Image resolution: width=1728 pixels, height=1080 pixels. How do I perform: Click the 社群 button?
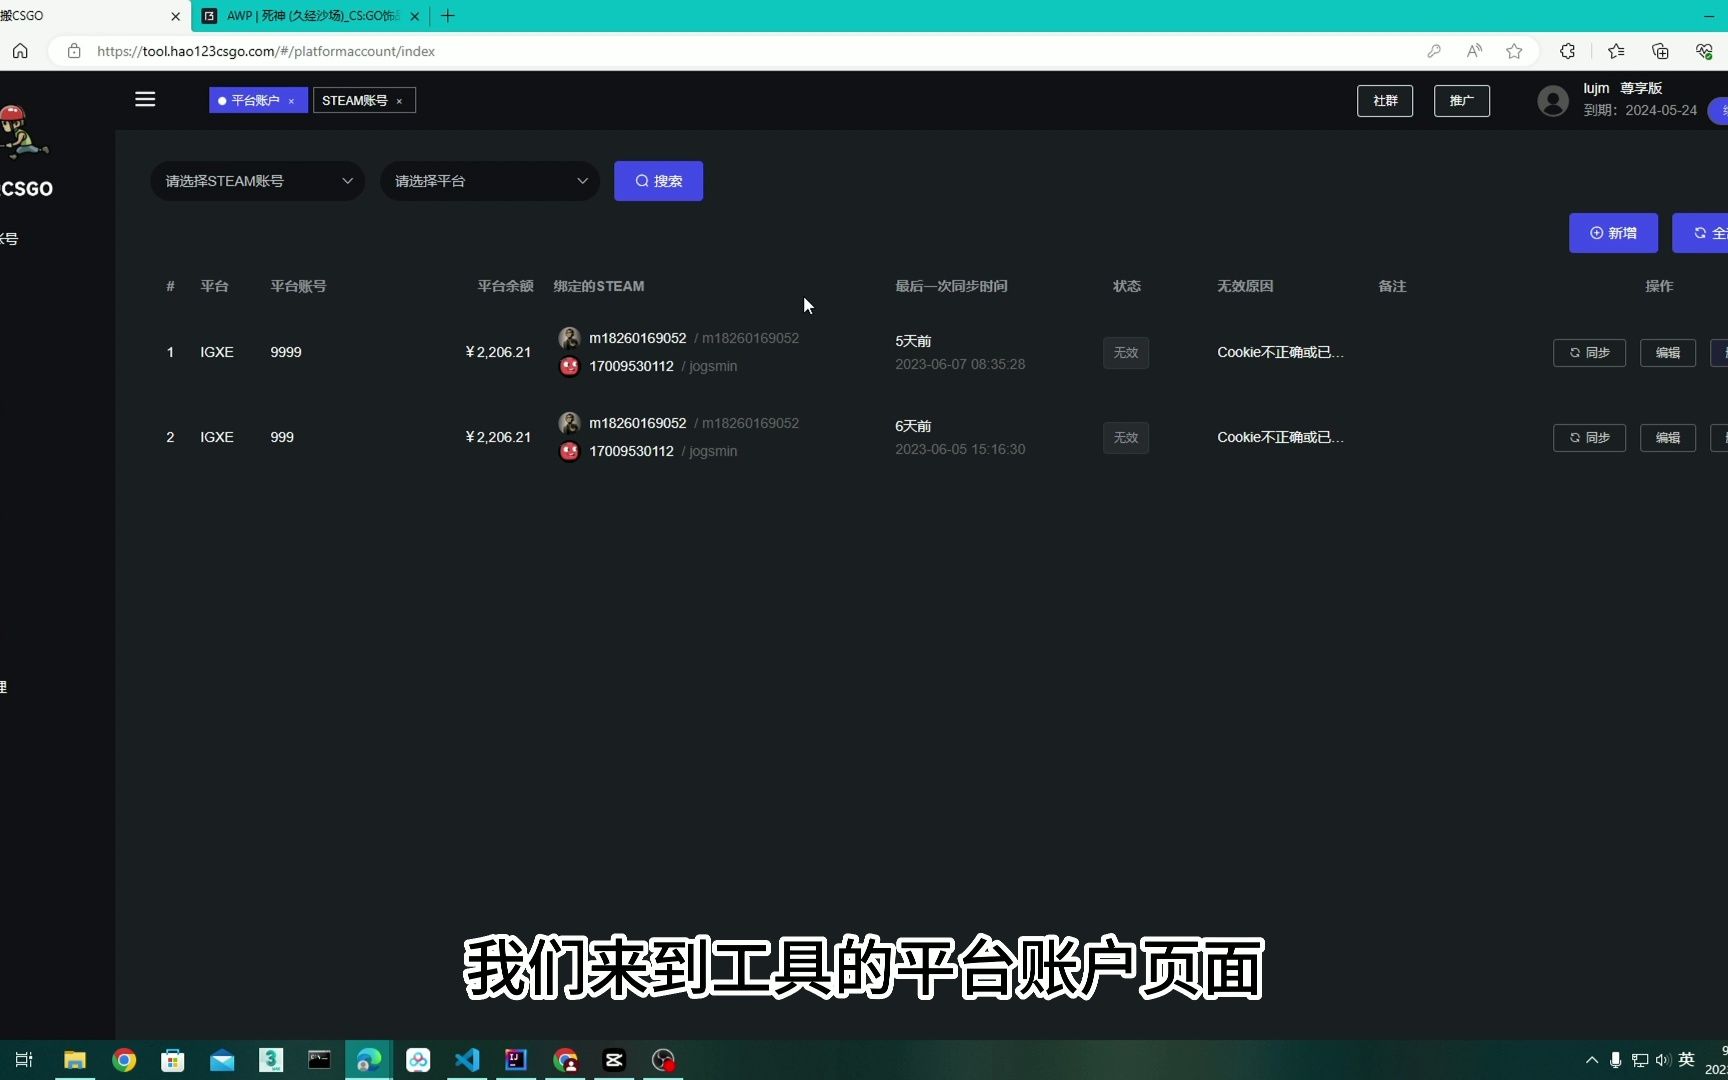[1385, 101]
